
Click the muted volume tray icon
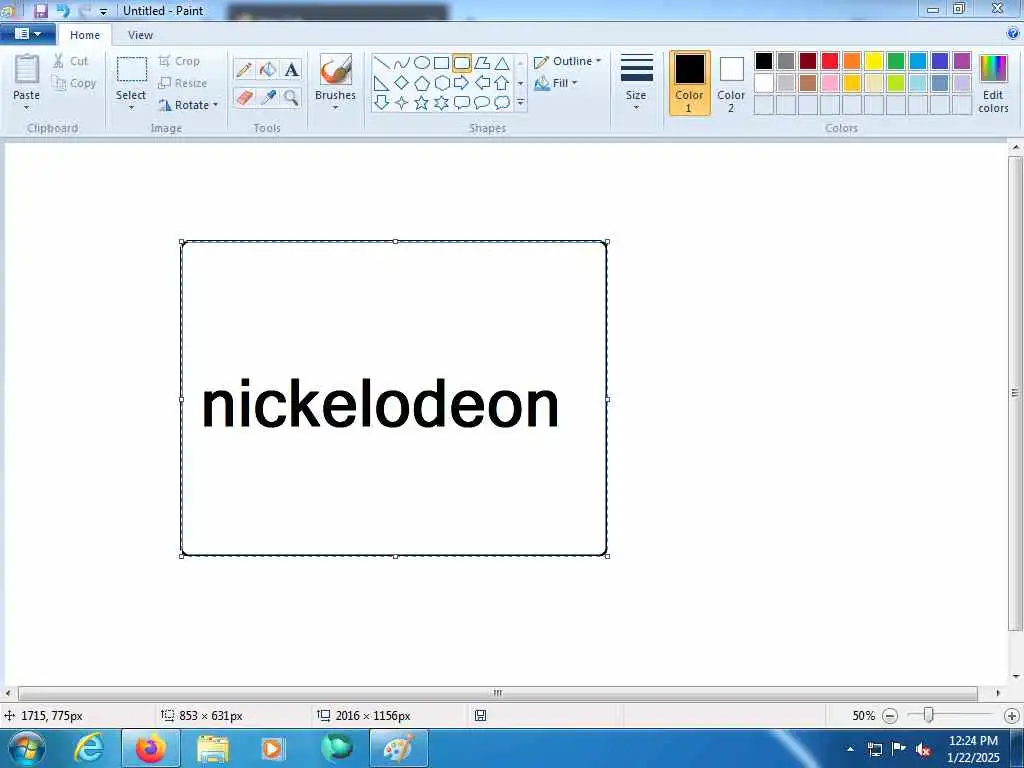click(923, 749)
